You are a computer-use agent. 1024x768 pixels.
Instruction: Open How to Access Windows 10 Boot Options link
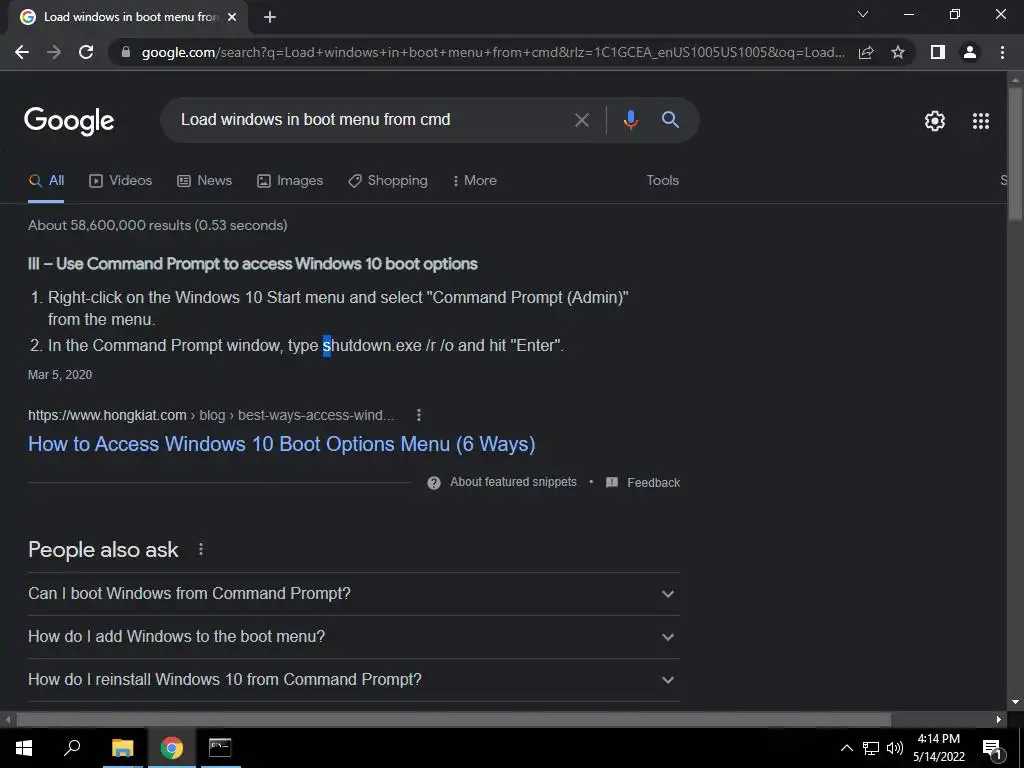(281, 444)
